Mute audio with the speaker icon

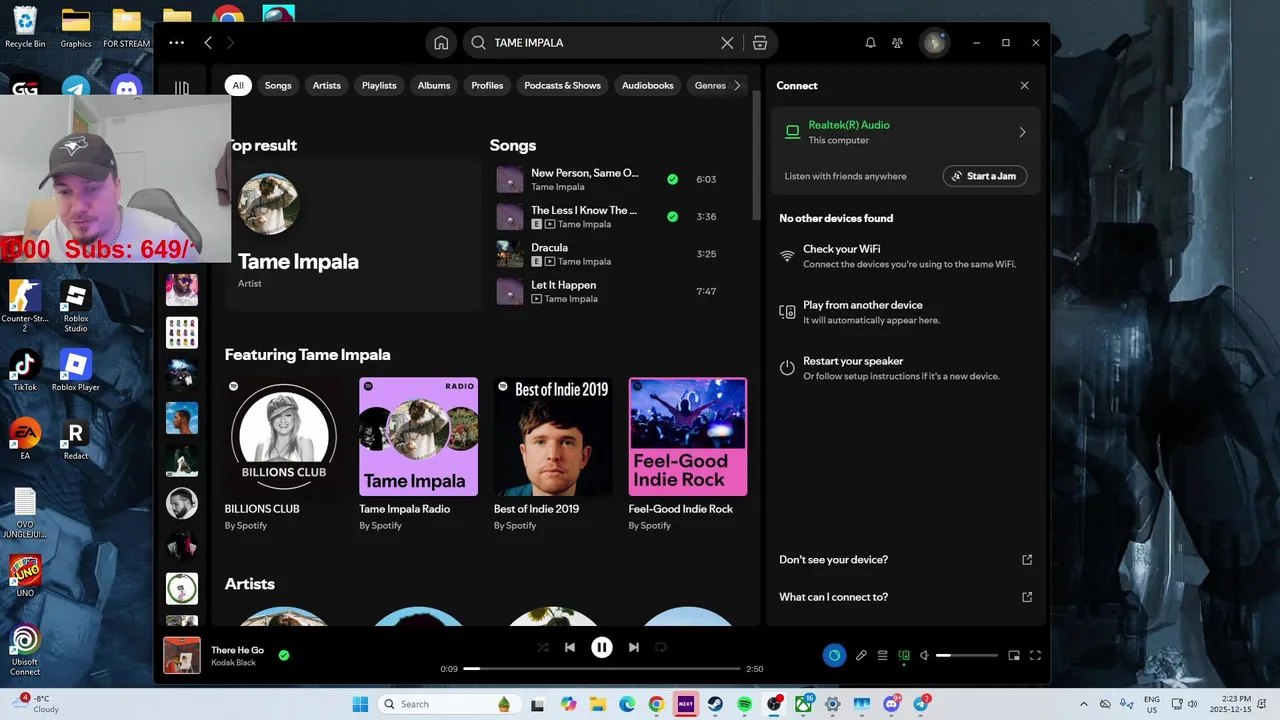coord(925,655)
